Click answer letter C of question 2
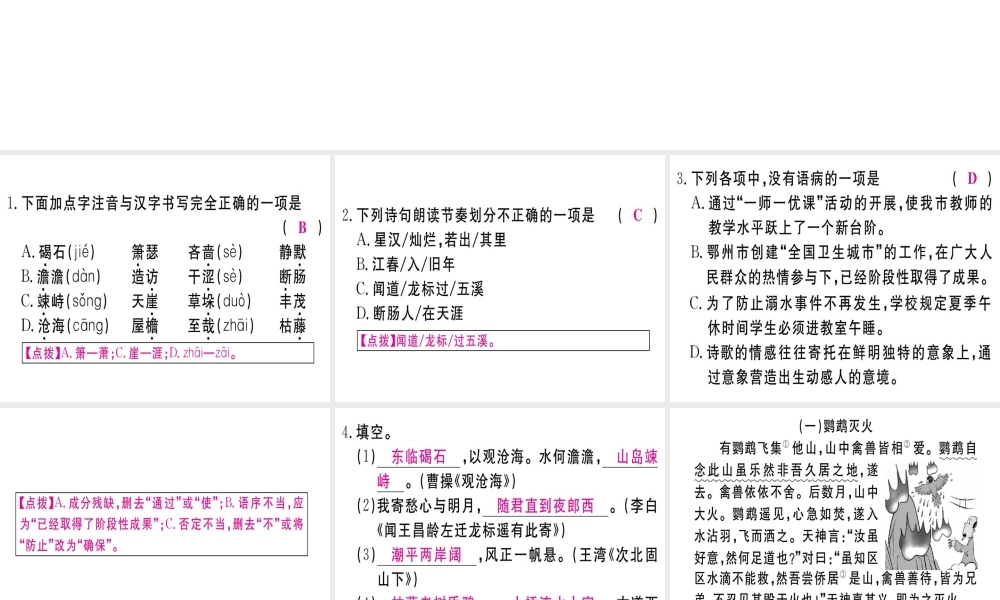The height and width of the screenshot is (600, 1000). point(637,216)
